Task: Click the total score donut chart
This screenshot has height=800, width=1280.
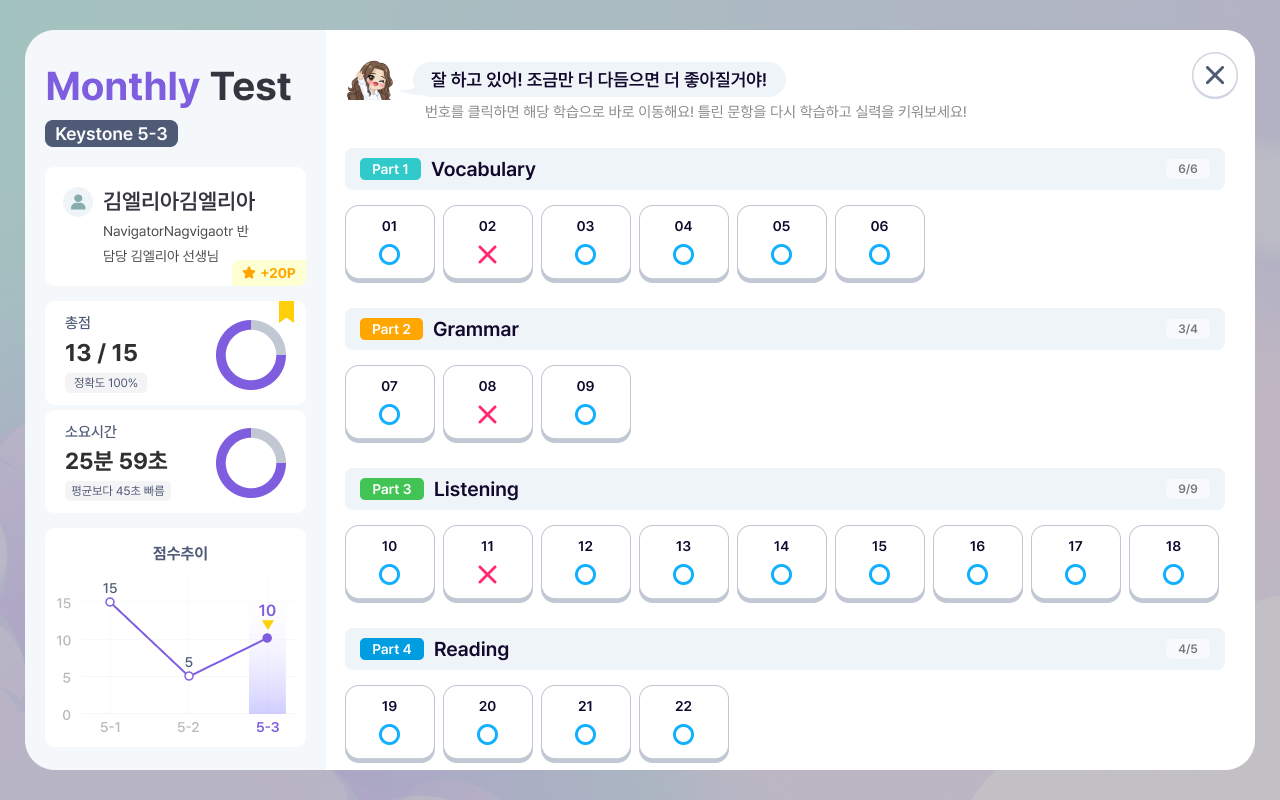Action: 251,355
